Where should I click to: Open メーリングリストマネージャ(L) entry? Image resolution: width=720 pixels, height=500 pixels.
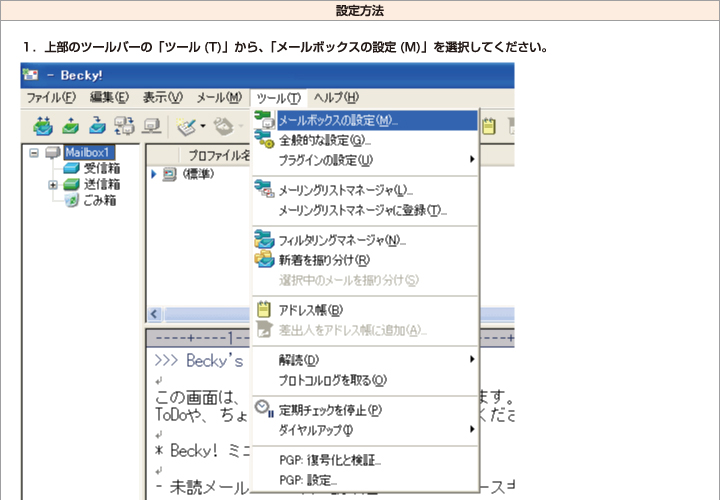click(x=365, y=190)
